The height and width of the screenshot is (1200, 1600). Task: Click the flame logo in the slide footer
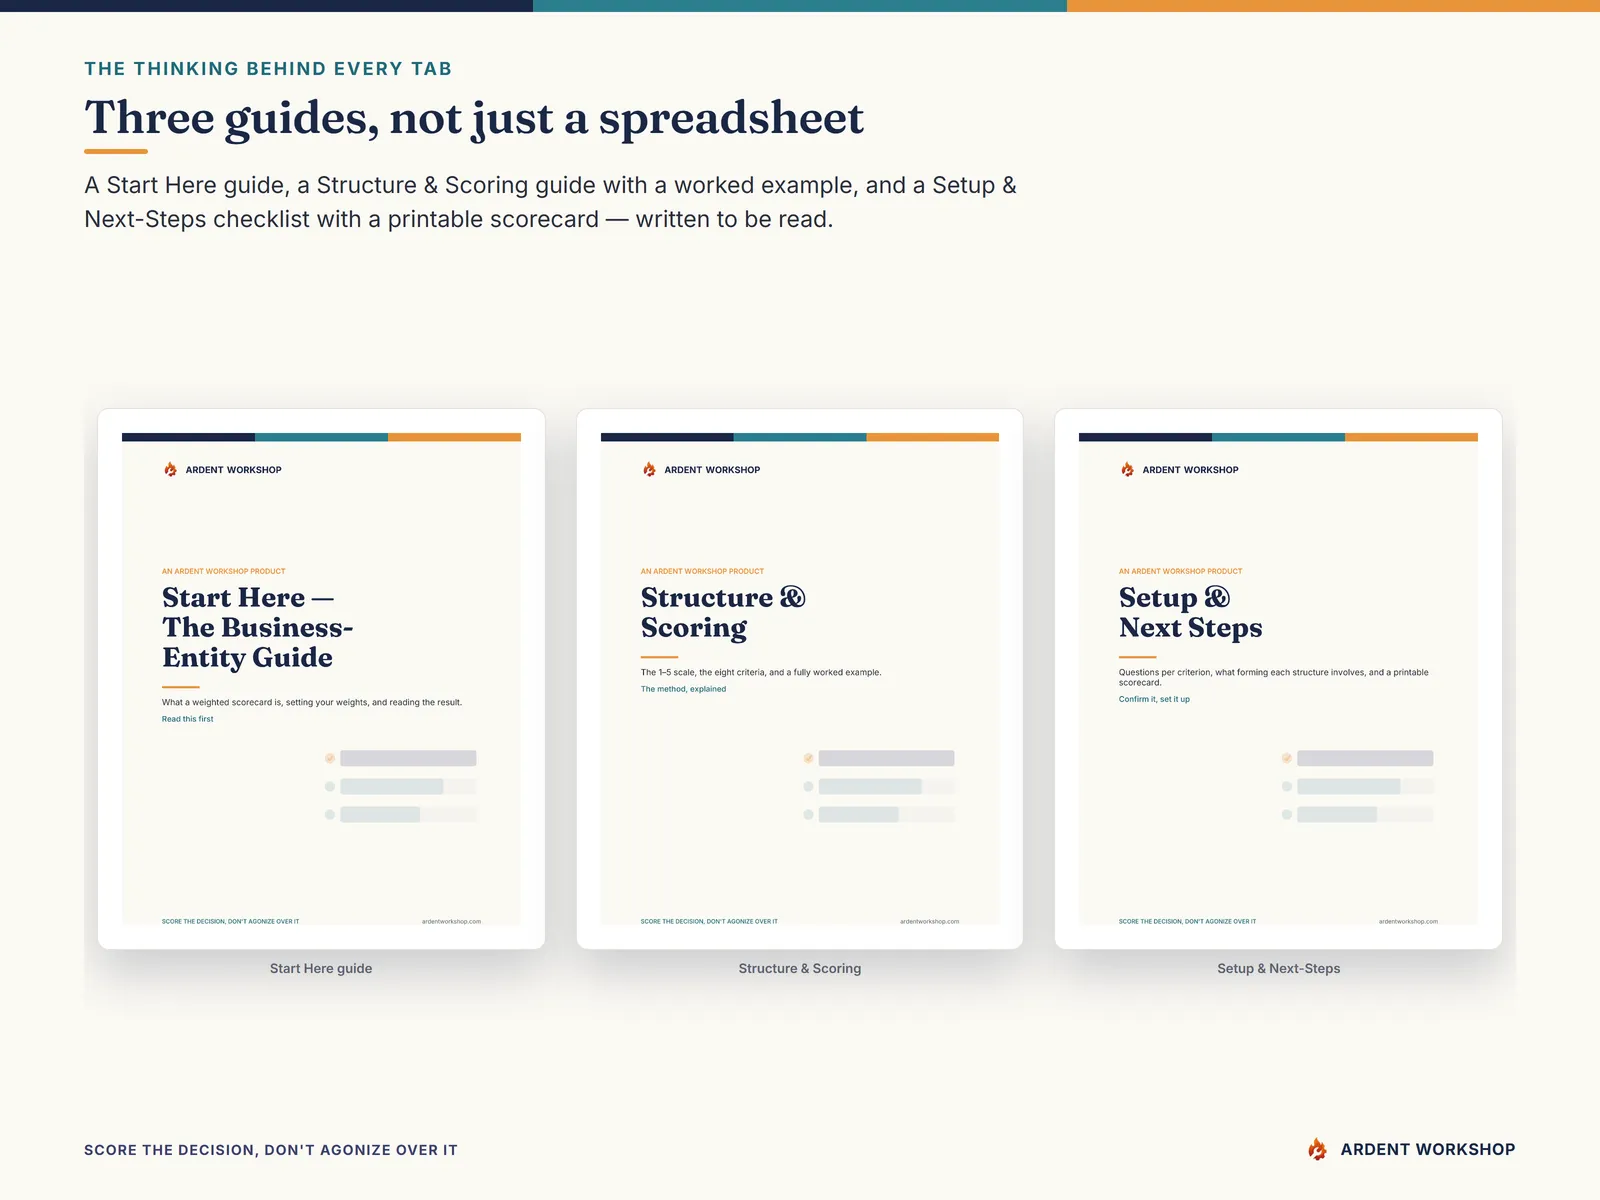tap(1317, 1149)
